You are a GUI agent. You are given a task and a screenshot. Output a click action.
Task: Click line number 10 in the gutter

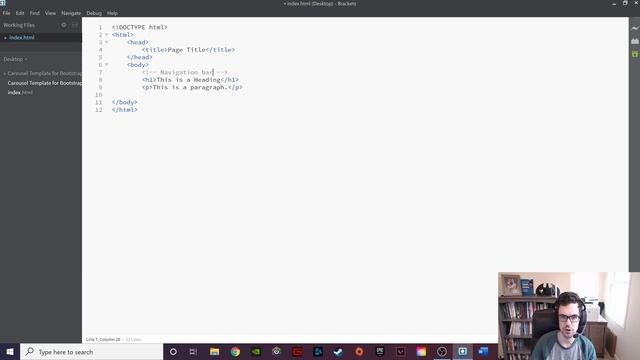(x=99, y=95)
